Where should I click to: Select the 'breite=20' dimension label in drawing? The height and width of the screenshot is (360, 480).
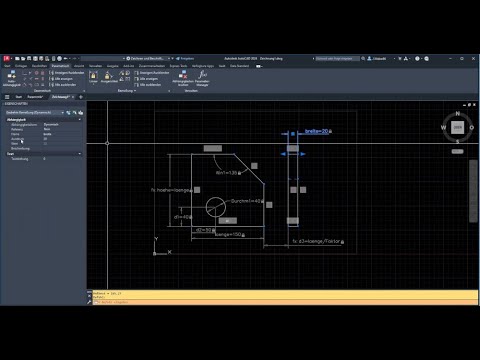coord(318,131)
